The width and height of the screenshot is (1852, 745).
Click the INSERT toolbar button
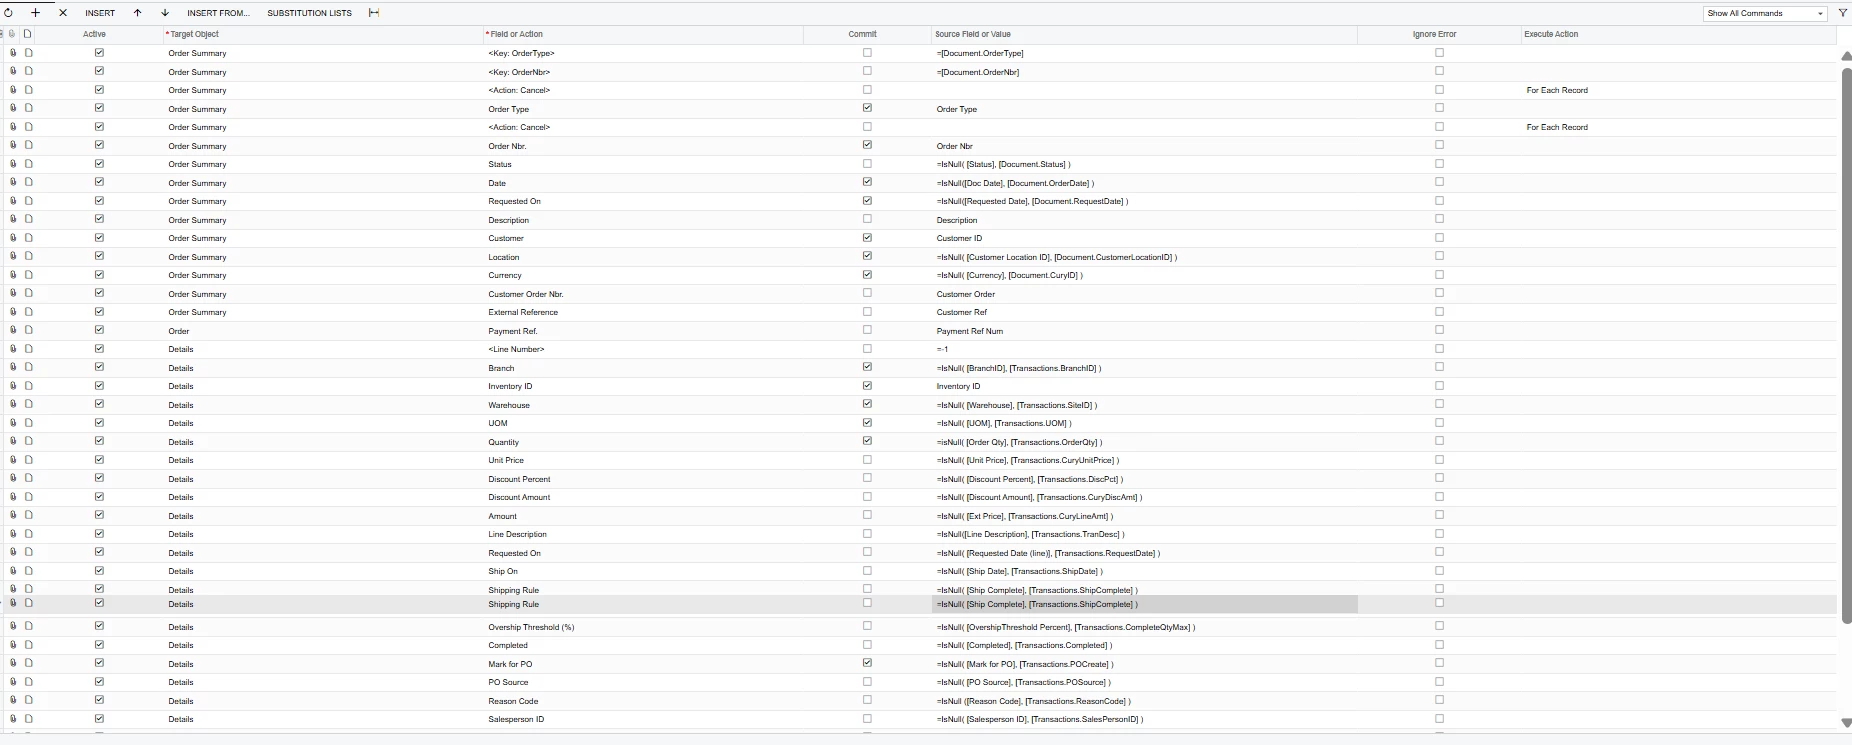coord(100,13)
